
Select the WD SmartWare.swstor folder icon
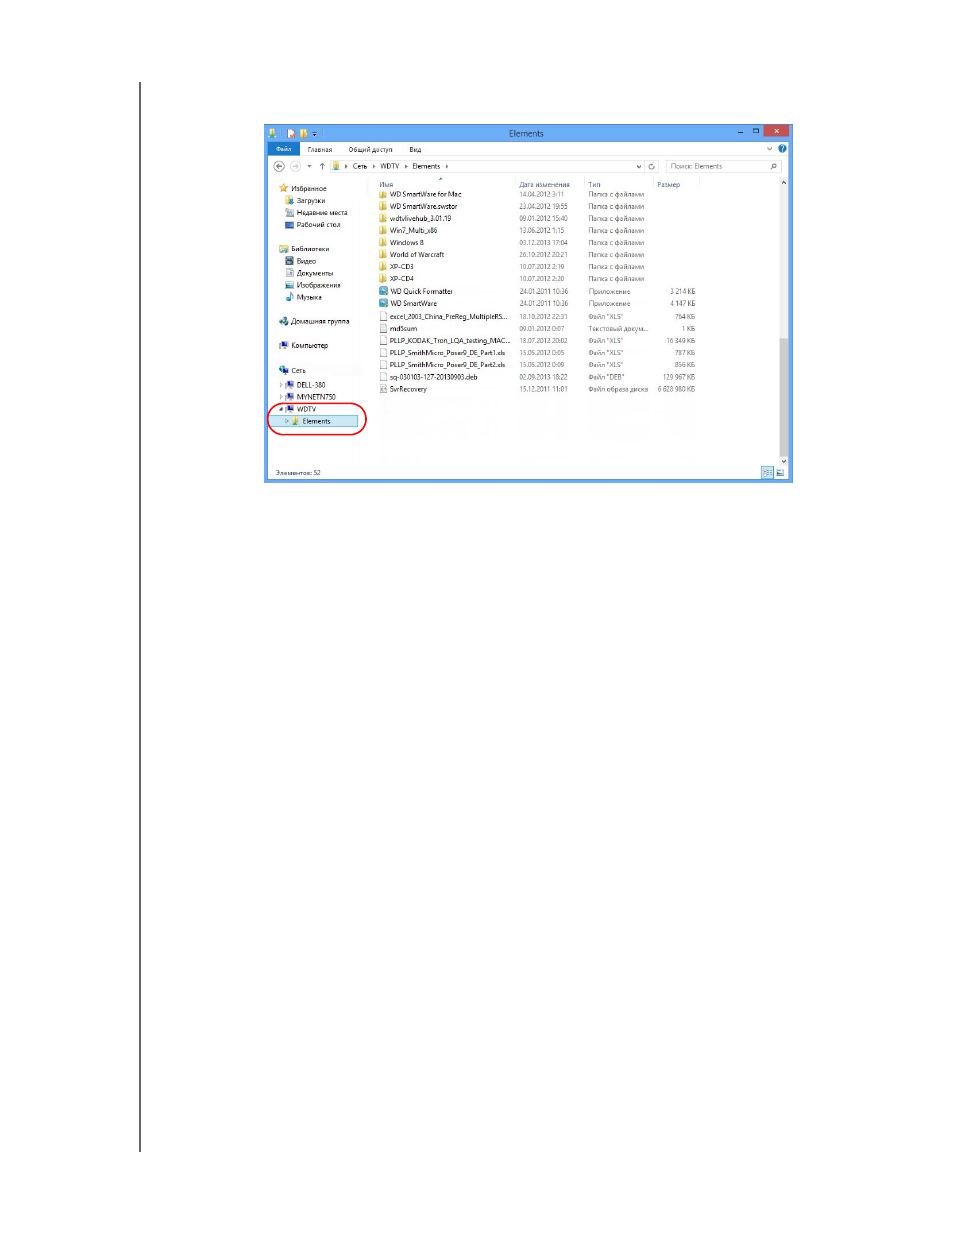pos(383,206)
